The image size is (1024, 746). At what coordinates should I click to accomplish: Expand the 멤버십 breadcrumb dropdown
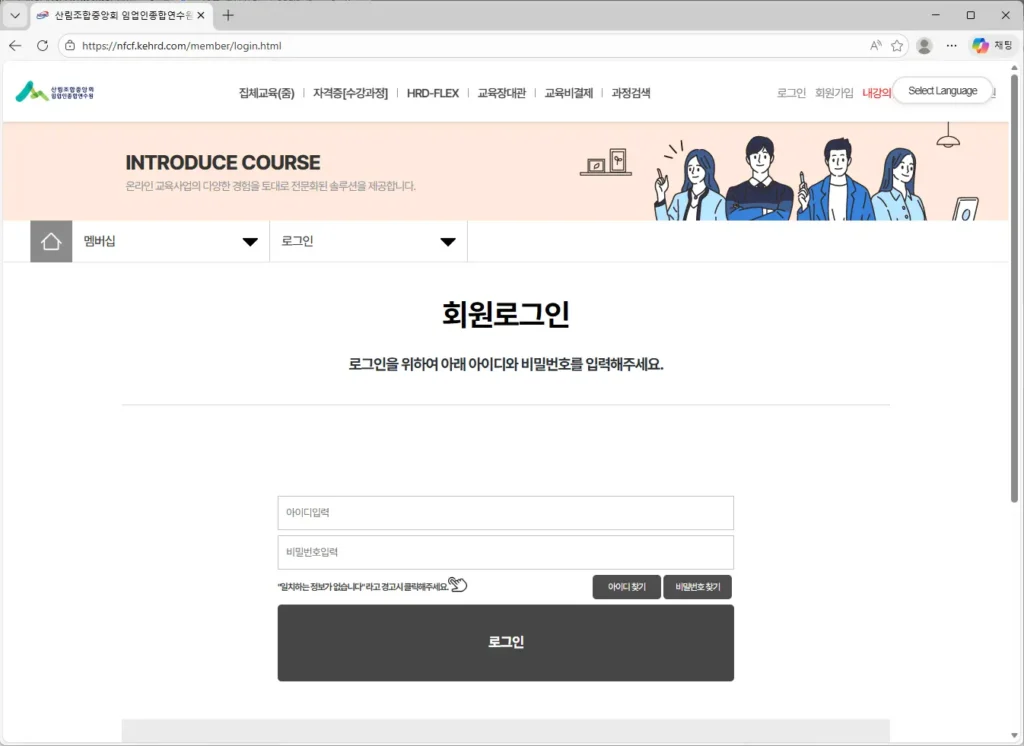[248, 240]
